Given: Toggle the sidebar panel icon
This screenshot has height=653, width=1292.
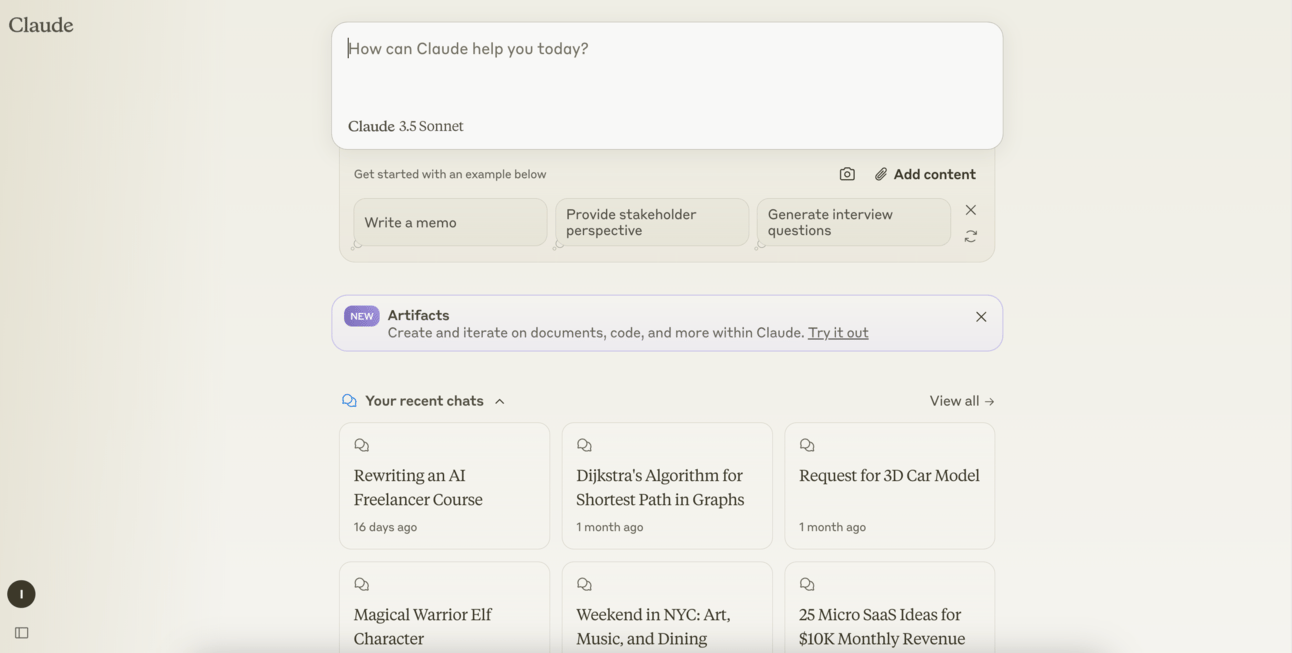Looking at the screenshot, I should (21, 633).
